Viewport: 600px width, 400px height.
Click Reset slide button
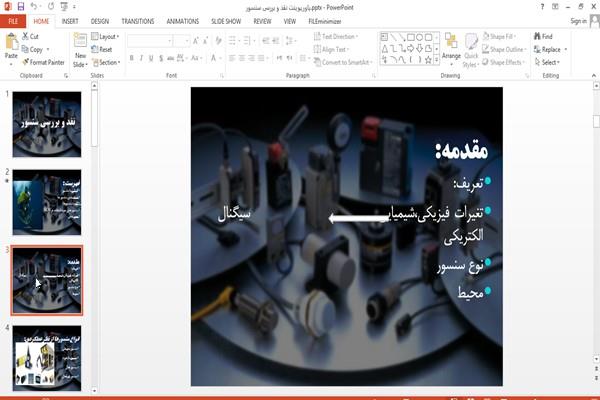pos(102,49)
